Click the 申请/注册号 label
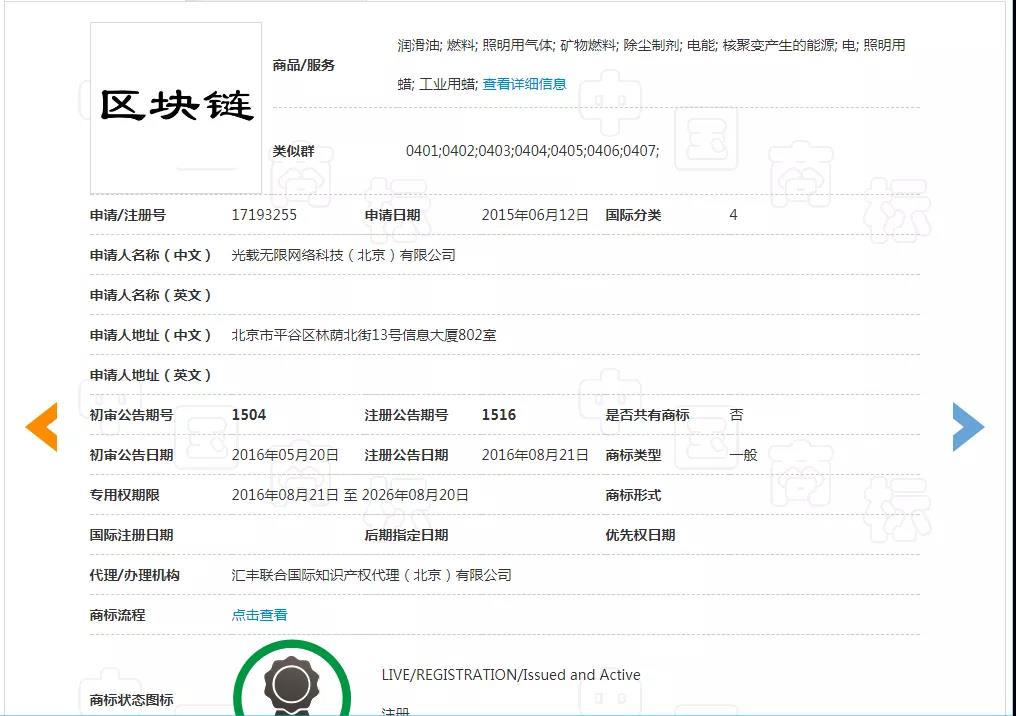1016x716 pixels. pyautogui.click(x=128, y=215)
